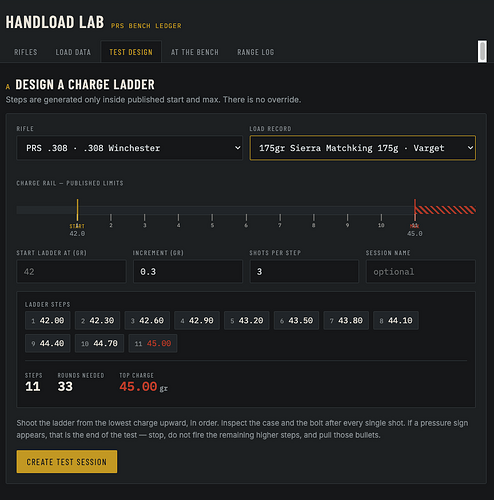
Task: Click ladder step 5 chip 43.20
Action: [x=247, y=321]
